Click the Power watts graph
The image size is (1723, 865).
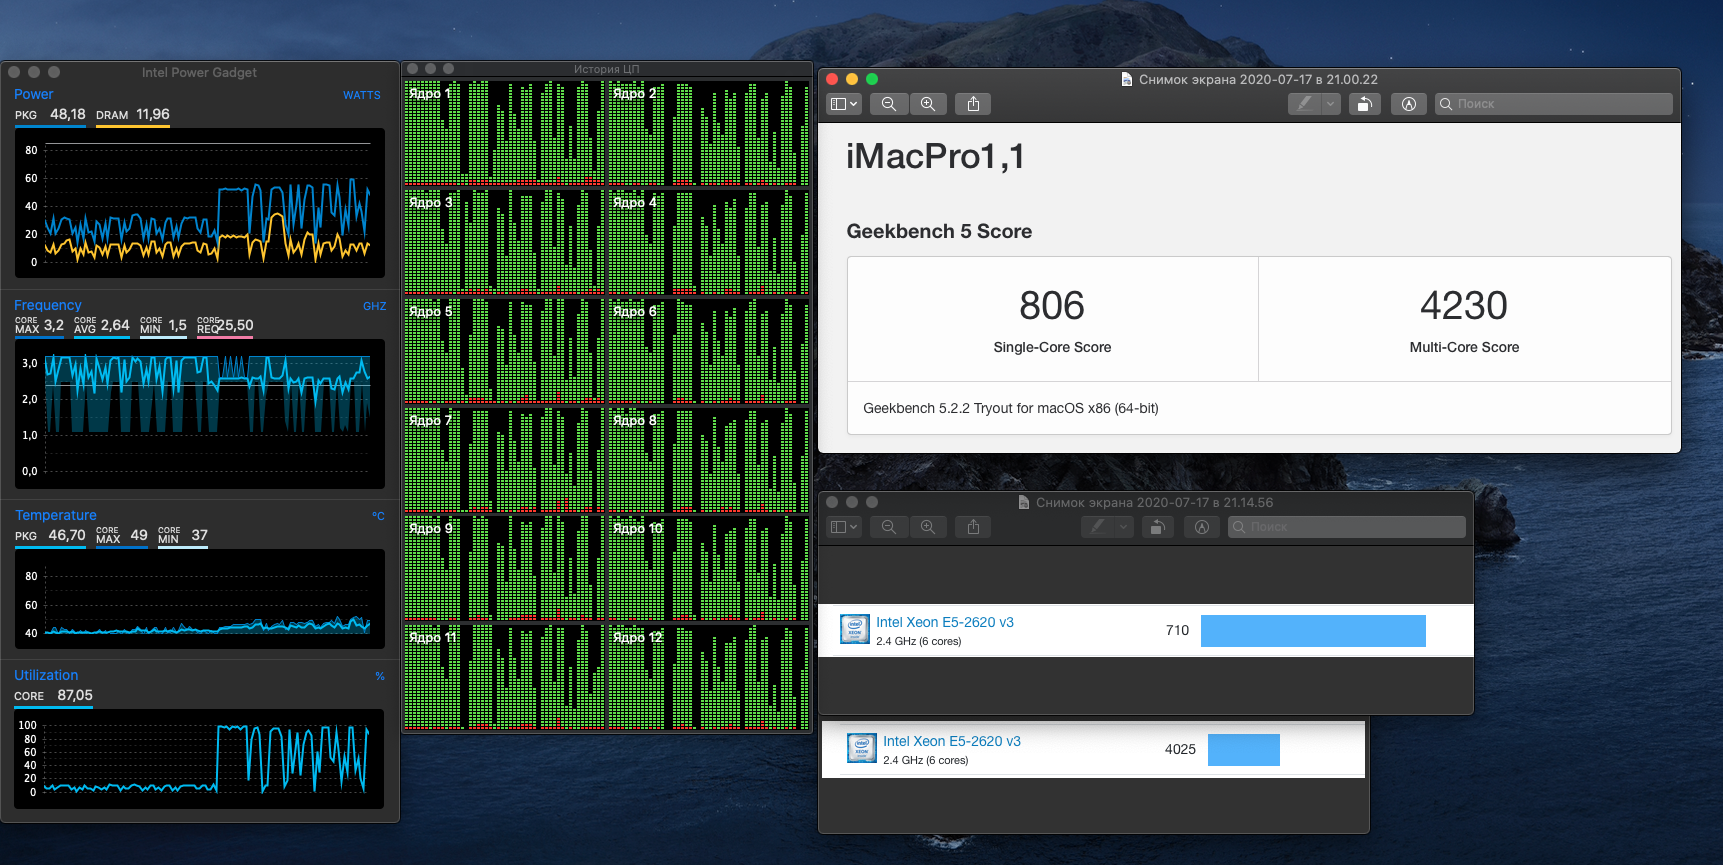tap(200, 203)
